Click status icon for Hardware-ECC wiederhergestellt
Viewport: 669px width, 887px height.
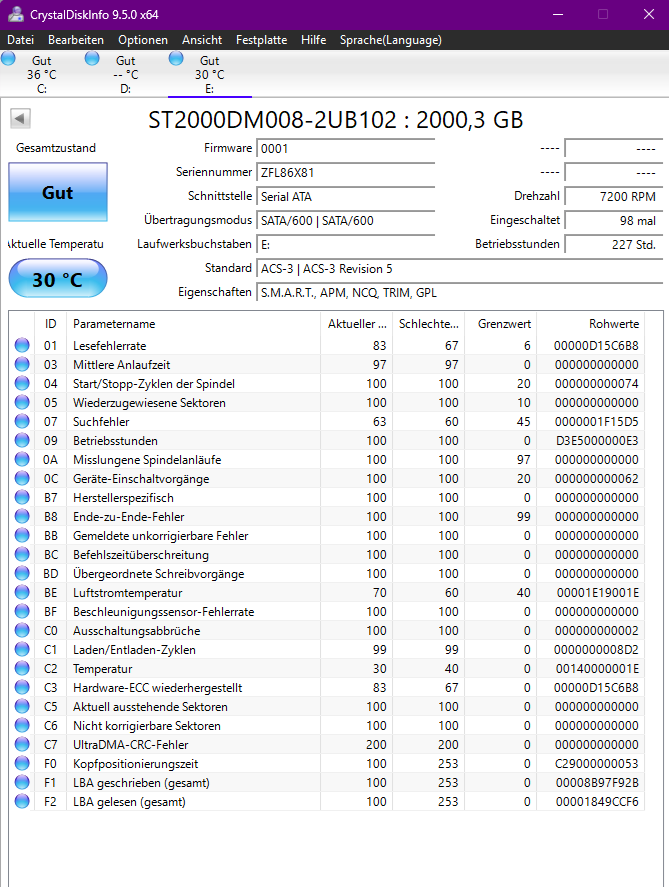[22, 687]
